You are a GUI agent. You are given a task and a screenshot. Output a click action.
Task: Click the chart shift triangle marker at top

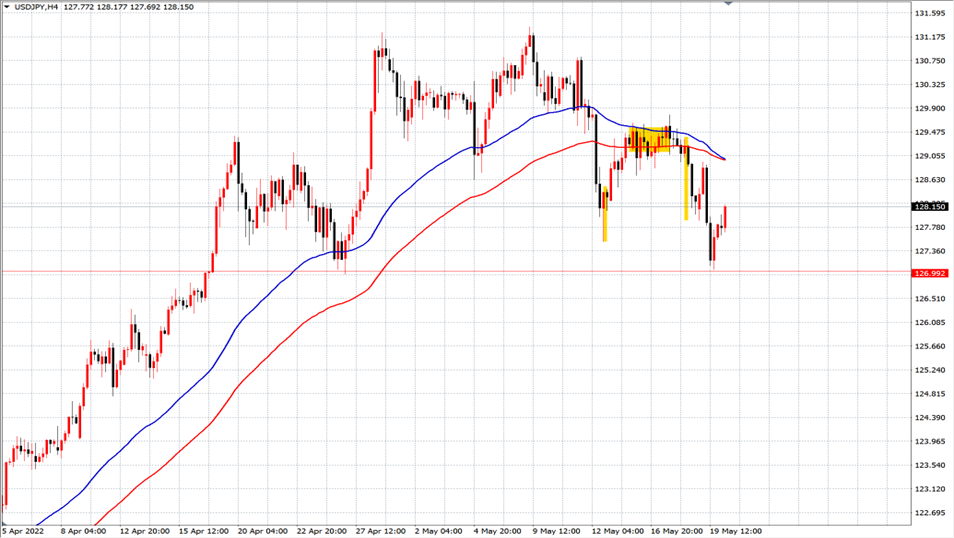pos(728,4)
